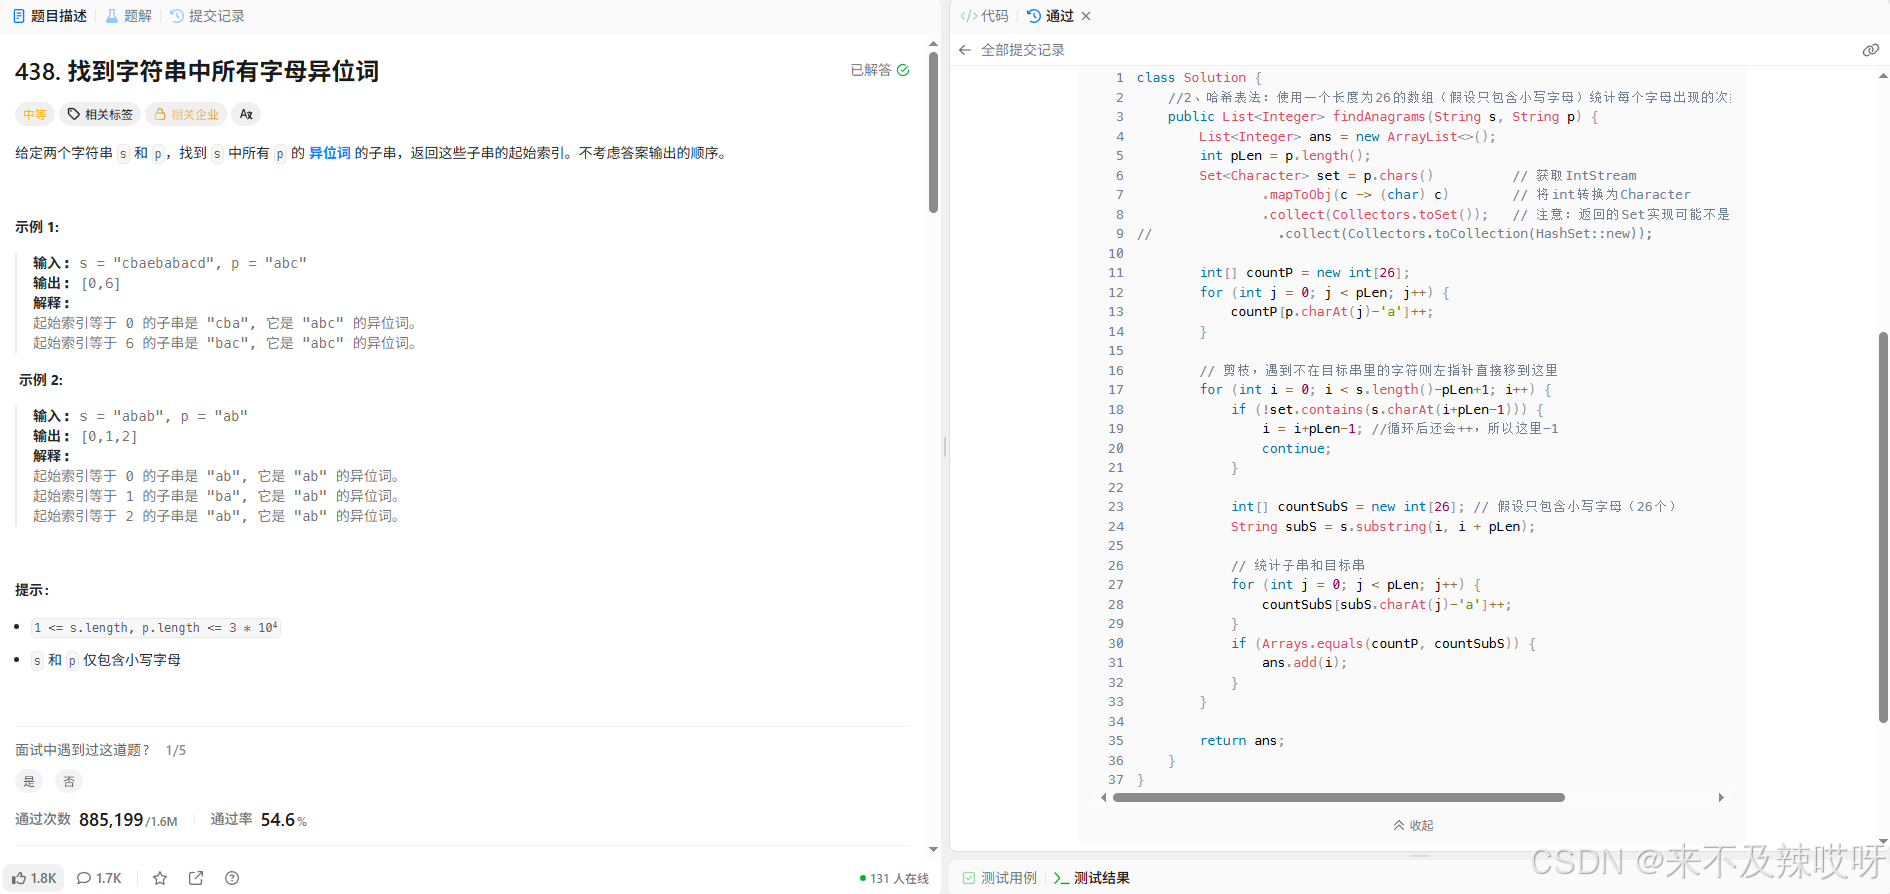Viewport: 1890px width, 894px height.
Task: Click the code scrollbar left arrow
Action: [x=1104, y=798]
